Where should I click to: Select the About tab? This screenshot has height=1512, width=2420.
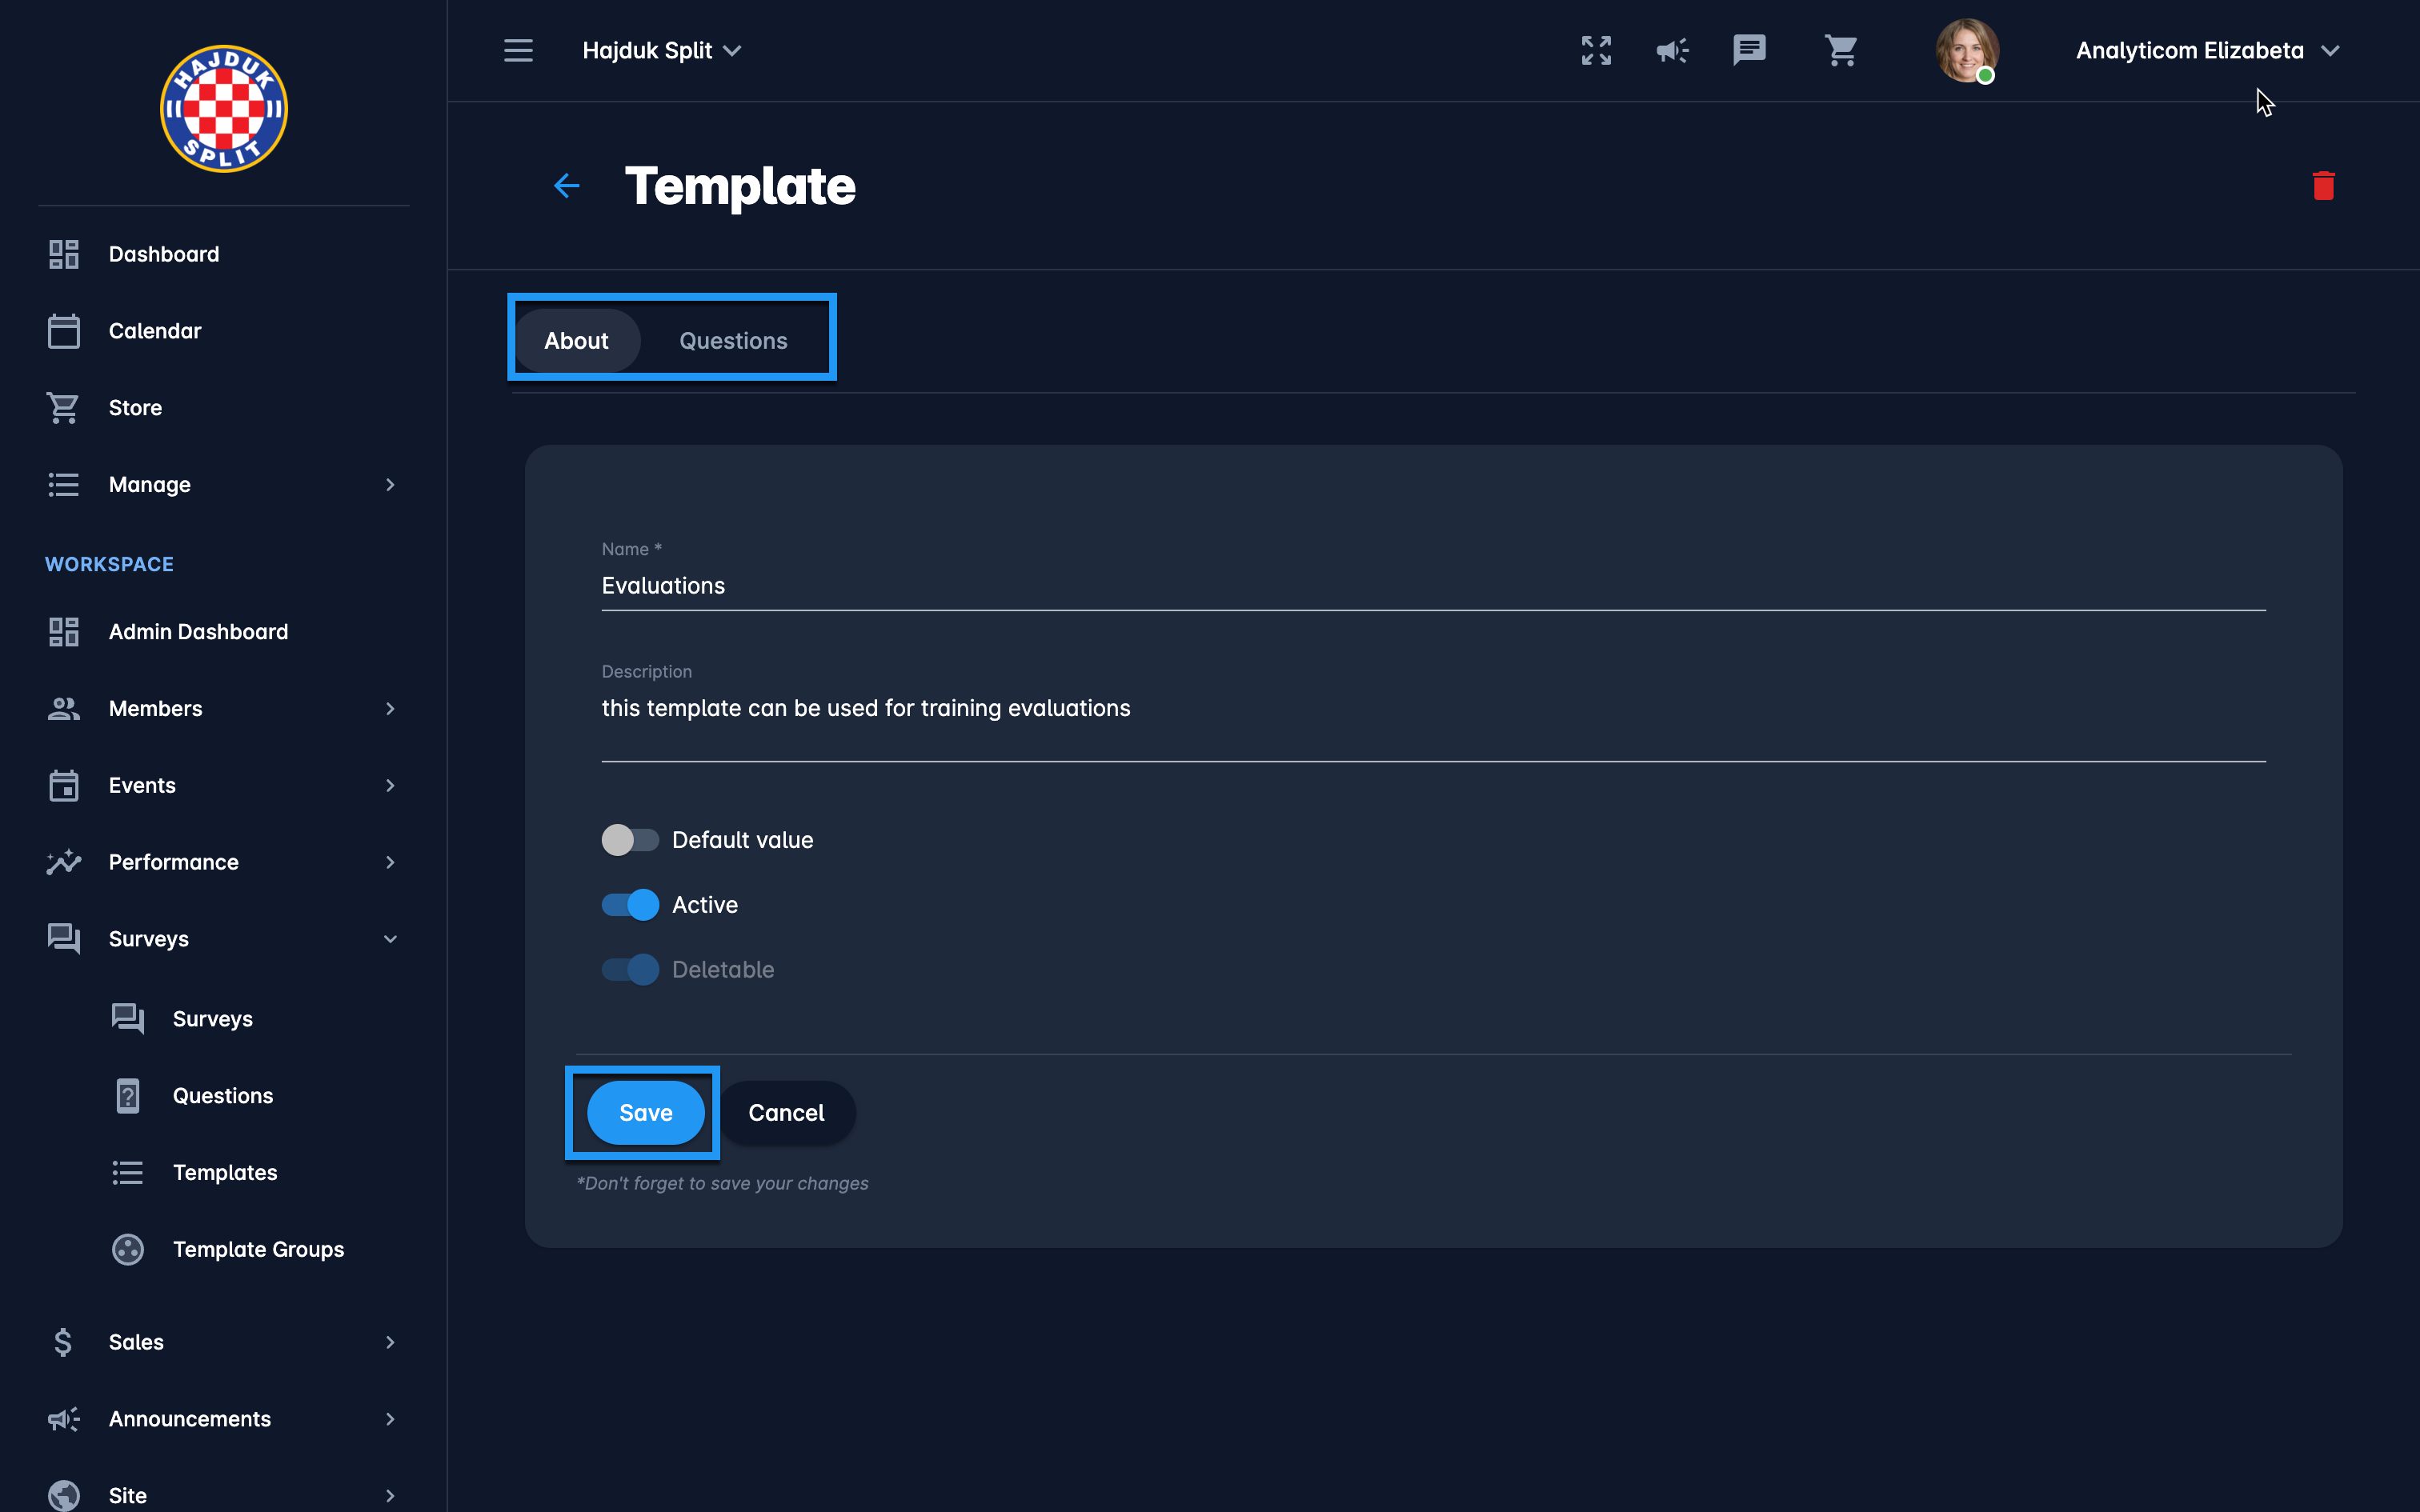coord(576,341)
